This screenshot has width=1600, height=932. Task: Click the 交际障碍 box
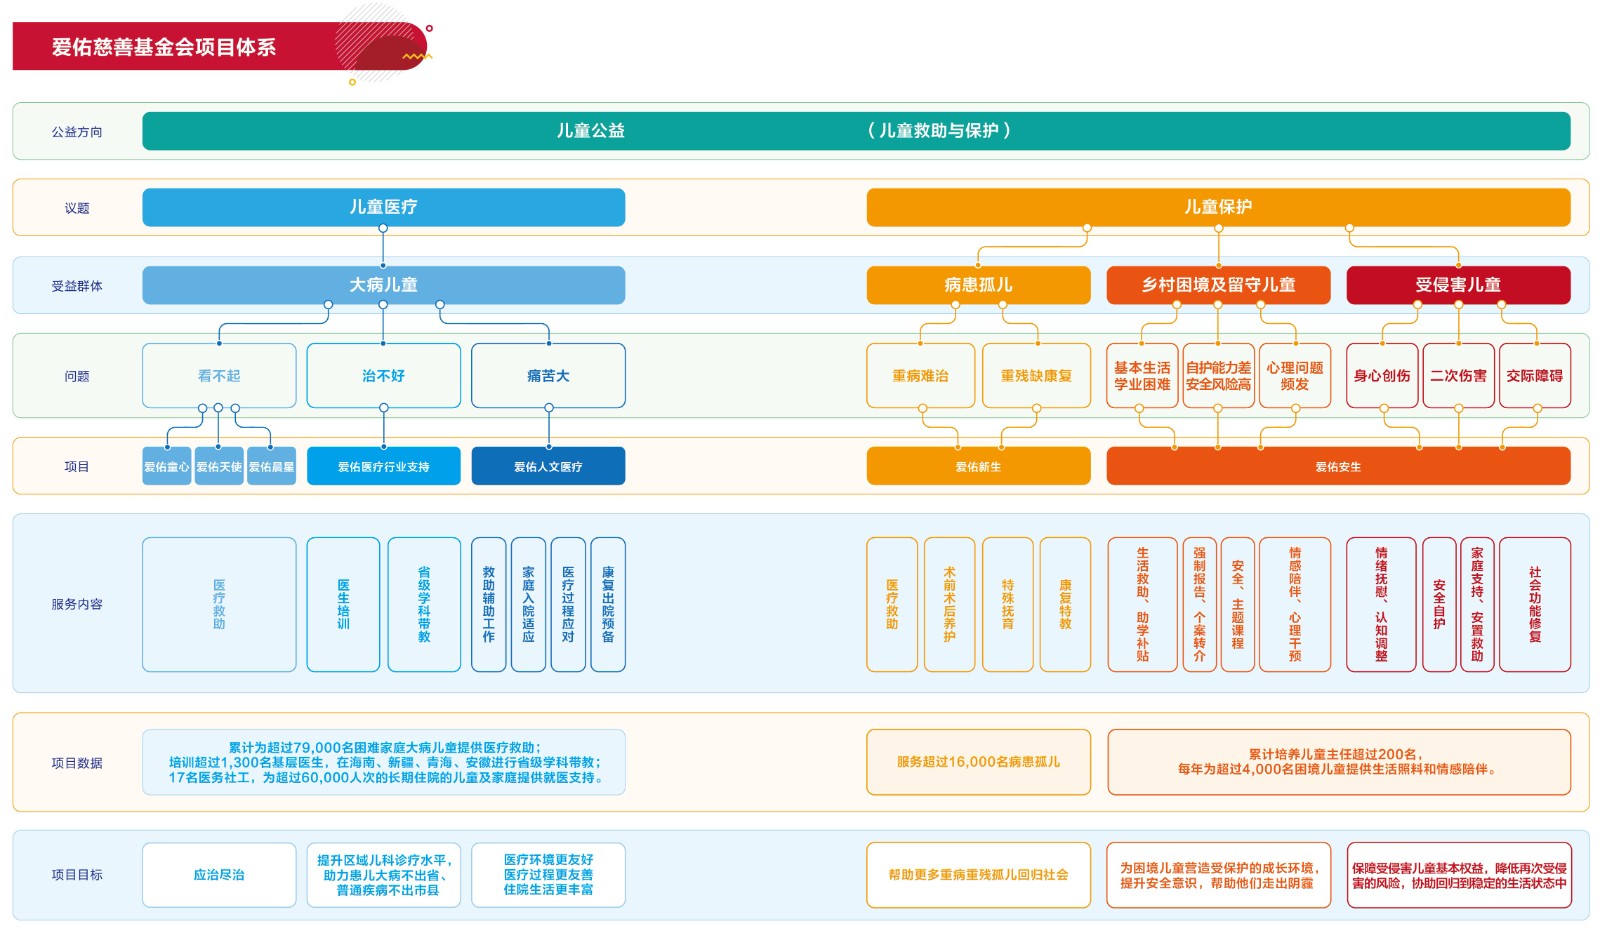[1535, 376]
